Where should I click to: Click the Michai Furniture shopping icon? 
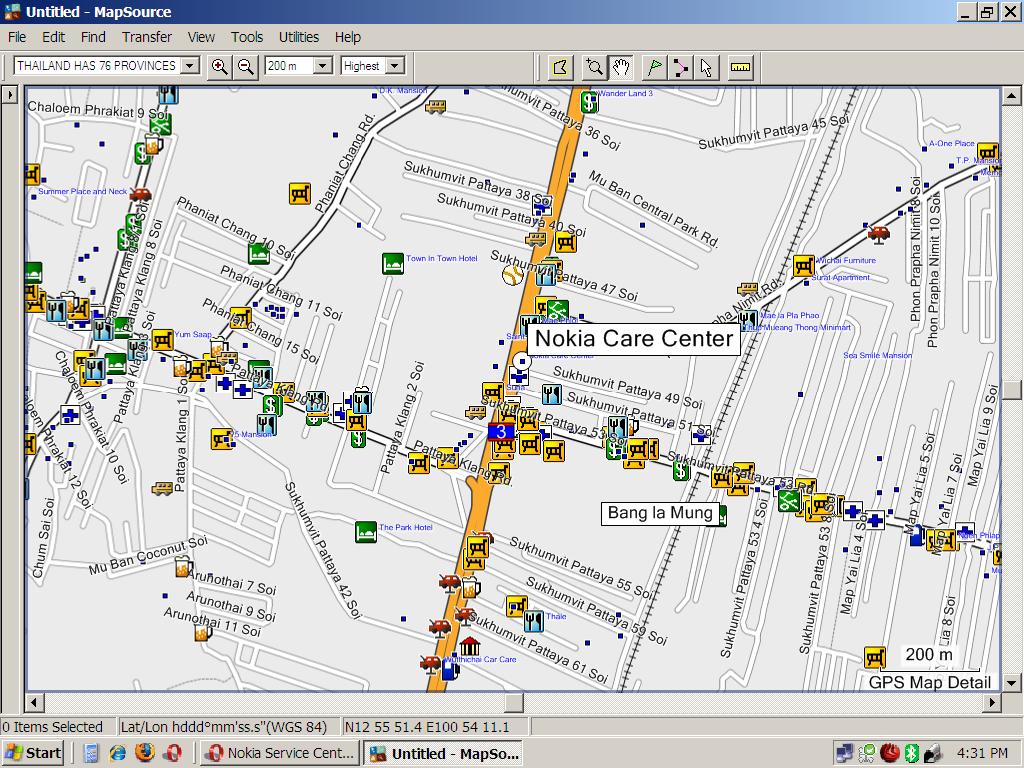[x=804, y=266]
